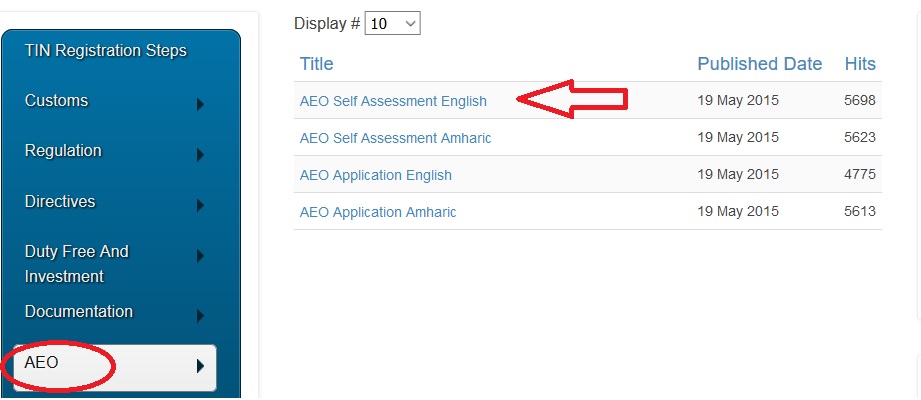Viewport: 921px width, 400px height.
Task: Open the Display # dropdown
Action: point(394,23)
